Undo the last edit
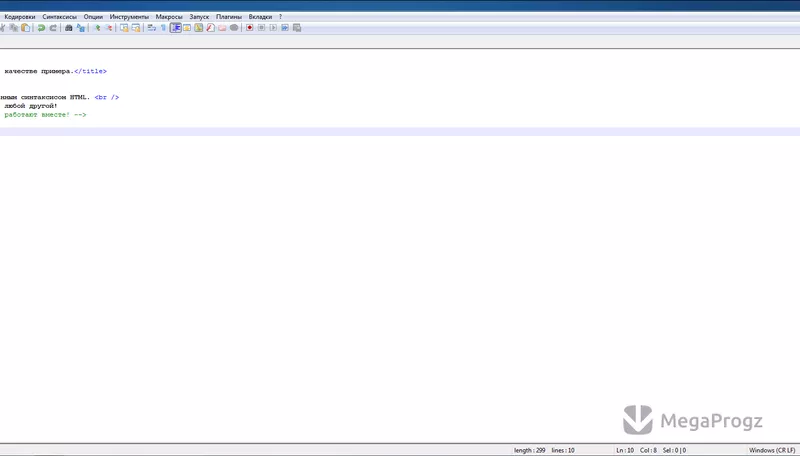The width and height of the screenshot is (800, 456). pos(41,28)
